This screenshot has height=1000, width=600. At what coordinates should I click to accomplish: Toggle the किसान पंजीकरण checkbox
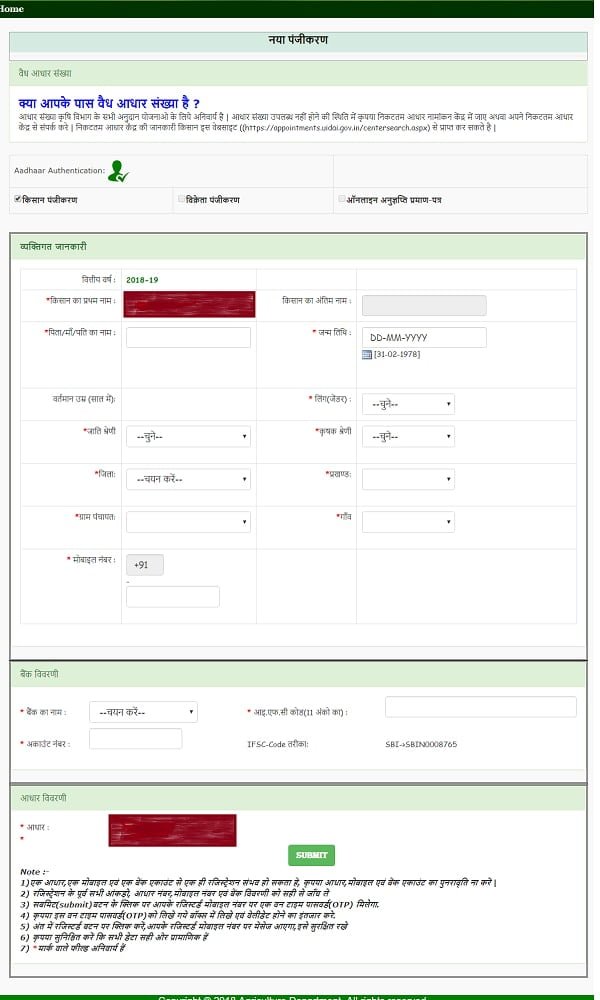pyautogui.click(x=18, y=199)
